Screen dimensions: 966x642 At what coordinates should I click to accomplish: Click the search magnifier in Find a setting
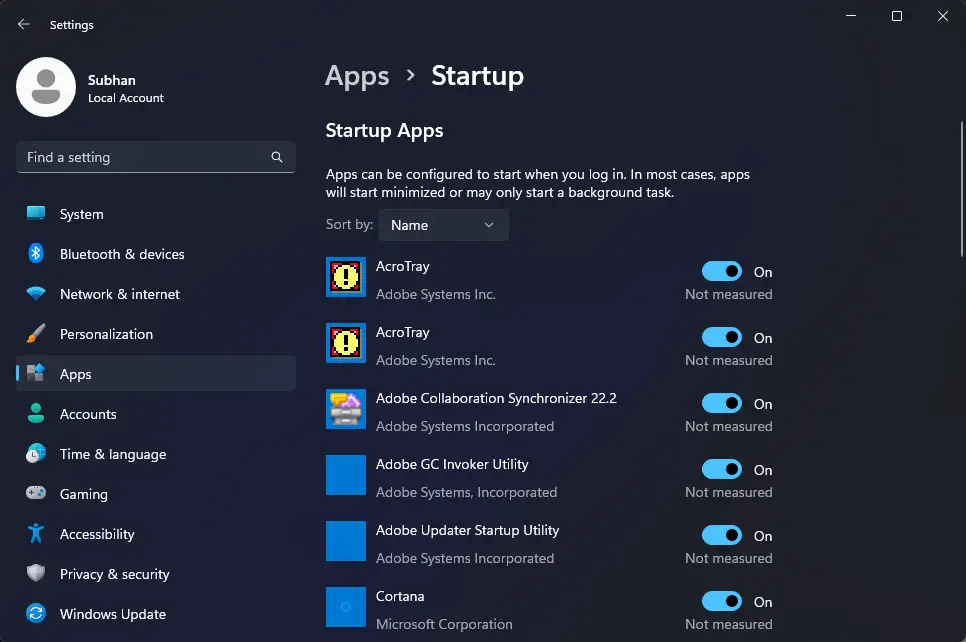click(x=277, y=157)
